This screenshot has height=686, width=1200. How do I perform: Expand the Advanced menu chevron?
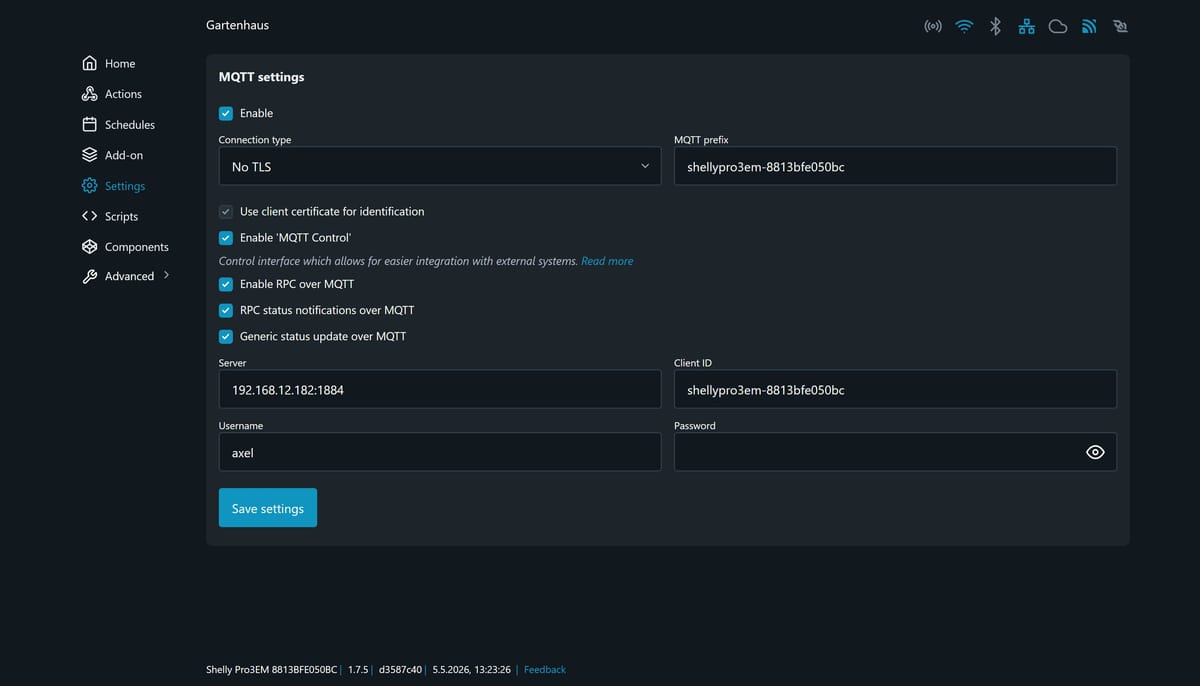point(166,275)
